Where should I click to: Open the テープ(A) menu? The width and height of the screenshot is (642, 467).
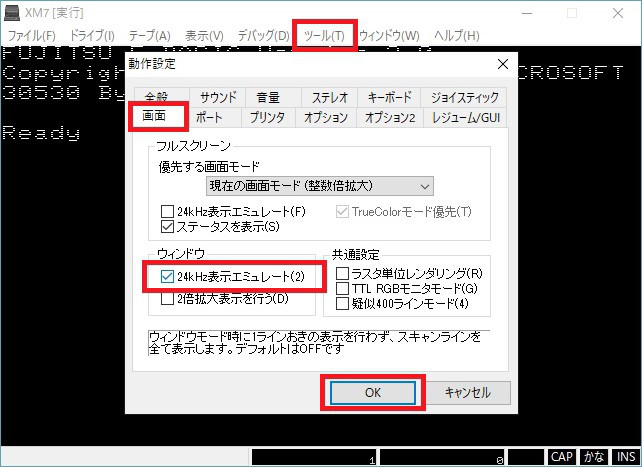click(149, 36)
